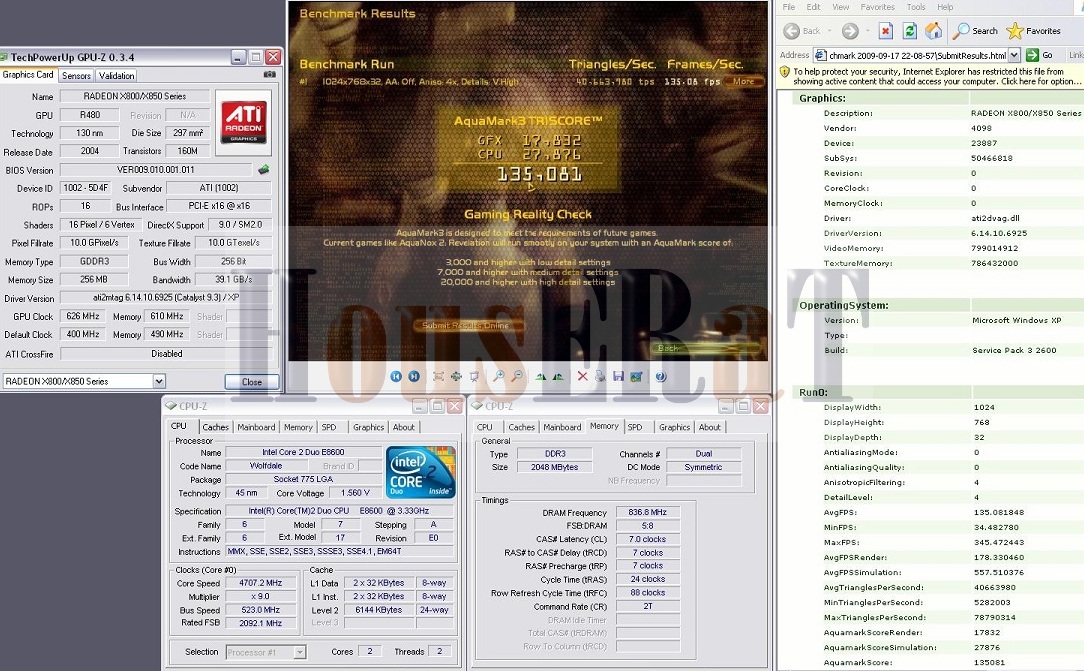This screenshot has height=671, width=1084.
Task: Click the Intel Core 2 Duo logo
Action: (420, 472)
